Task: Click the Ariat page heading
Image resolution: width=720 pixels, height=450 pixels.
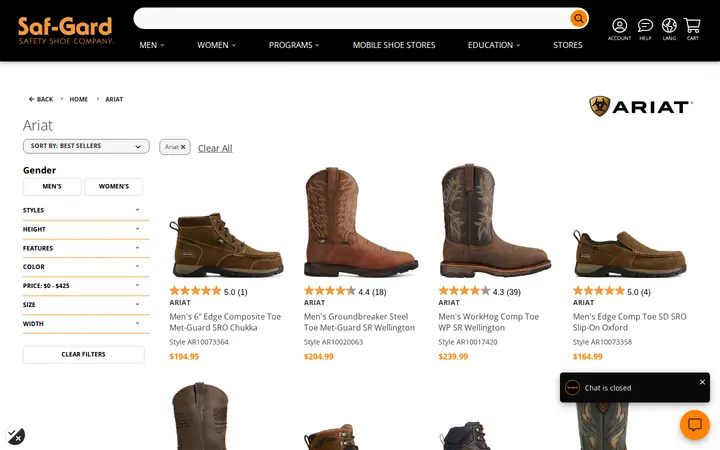Action: [x=38, y=125]
